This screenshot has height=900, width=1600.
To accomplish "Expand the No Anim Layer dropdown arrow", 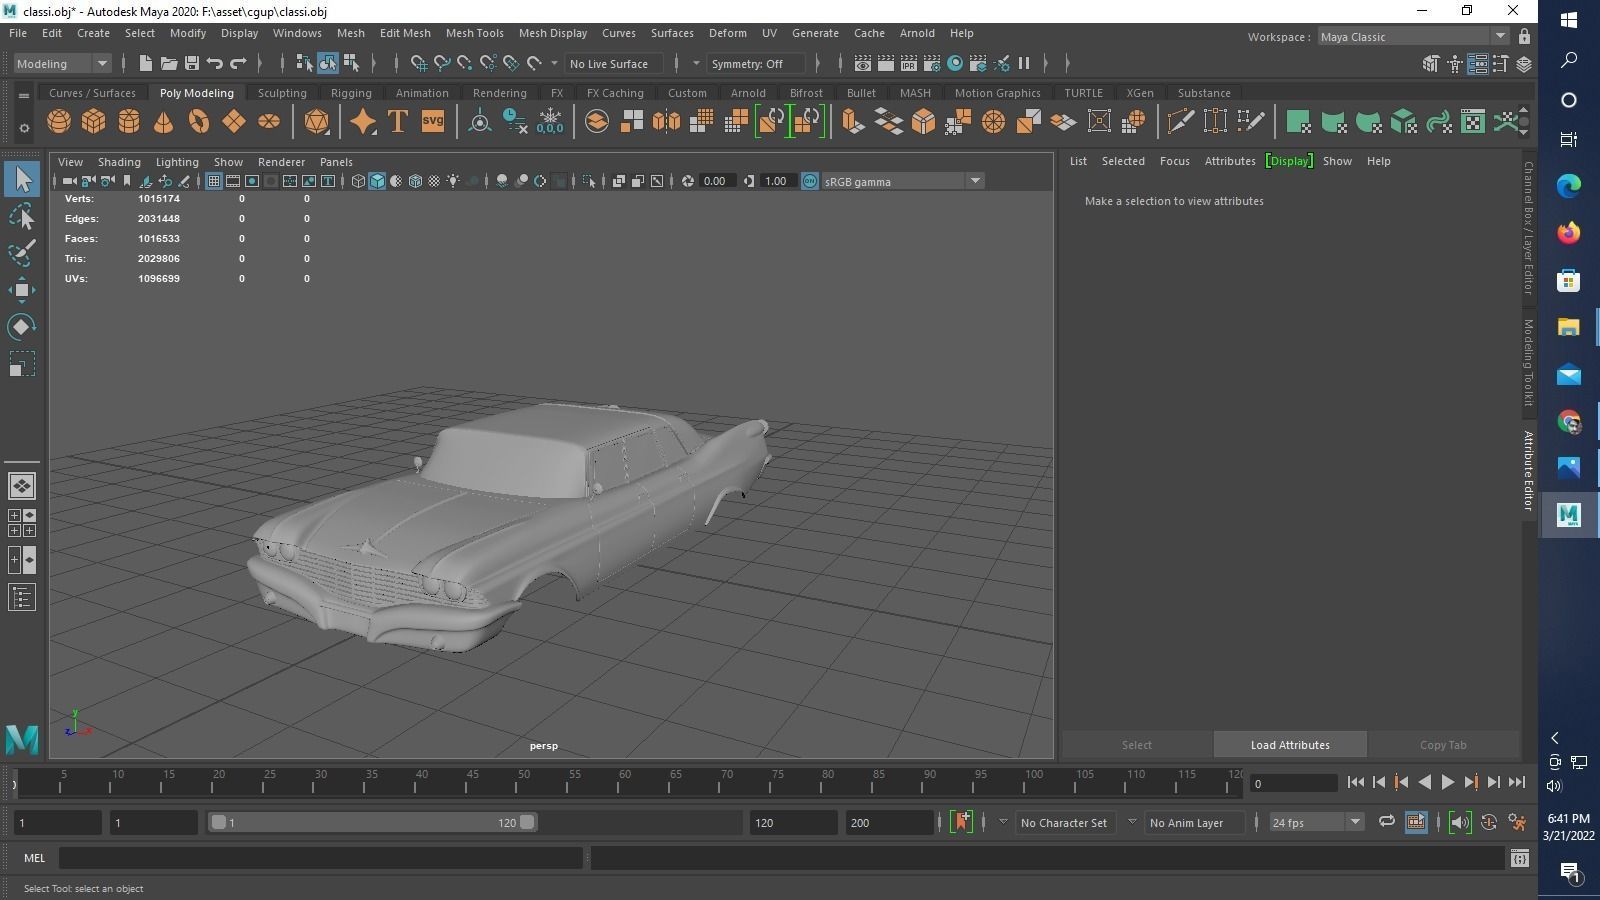I will [x=1132, y=822].
